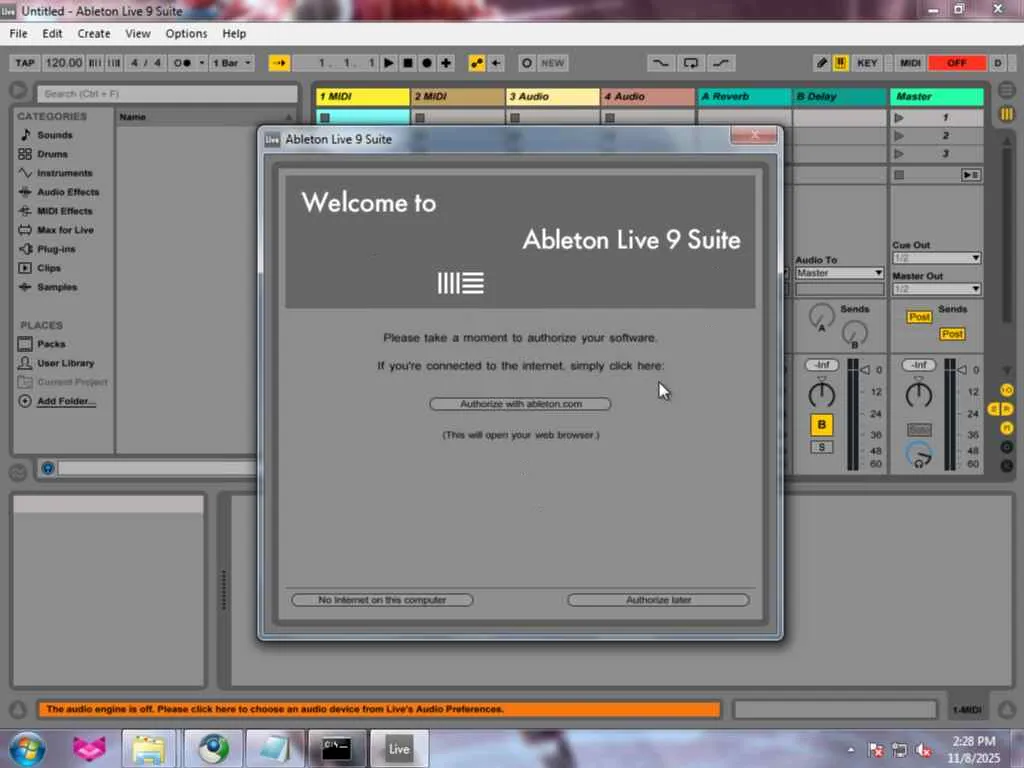This screenshot has width=1024, height=768.
Task: Toggle Draw Mode pencil icon
Action: tap(822, 63)
